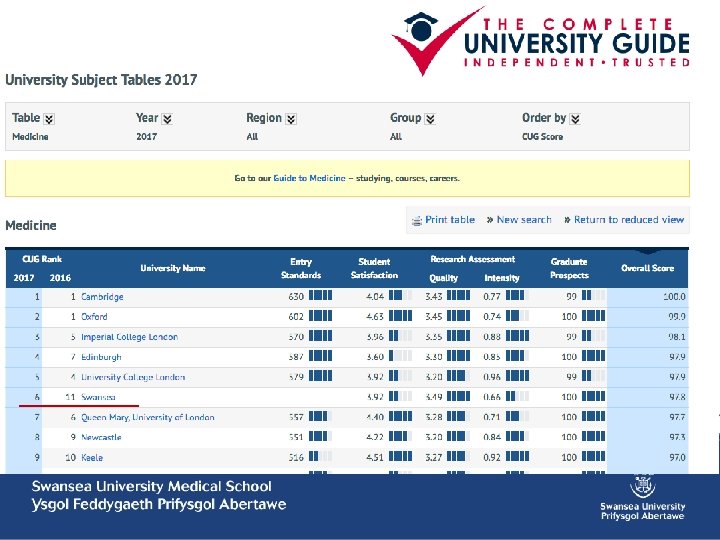
Task: Sort by Student Satisfaction column header
Action: click(x=374, y=268)
